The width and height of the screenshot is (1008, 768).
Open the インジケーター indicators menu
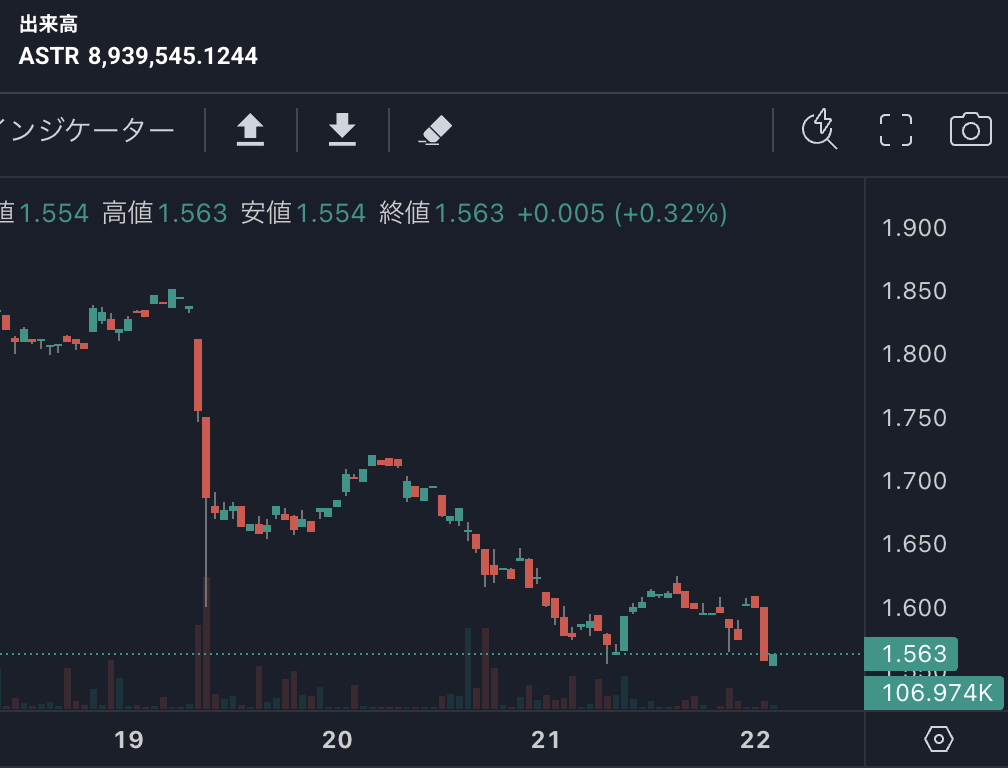88,130
